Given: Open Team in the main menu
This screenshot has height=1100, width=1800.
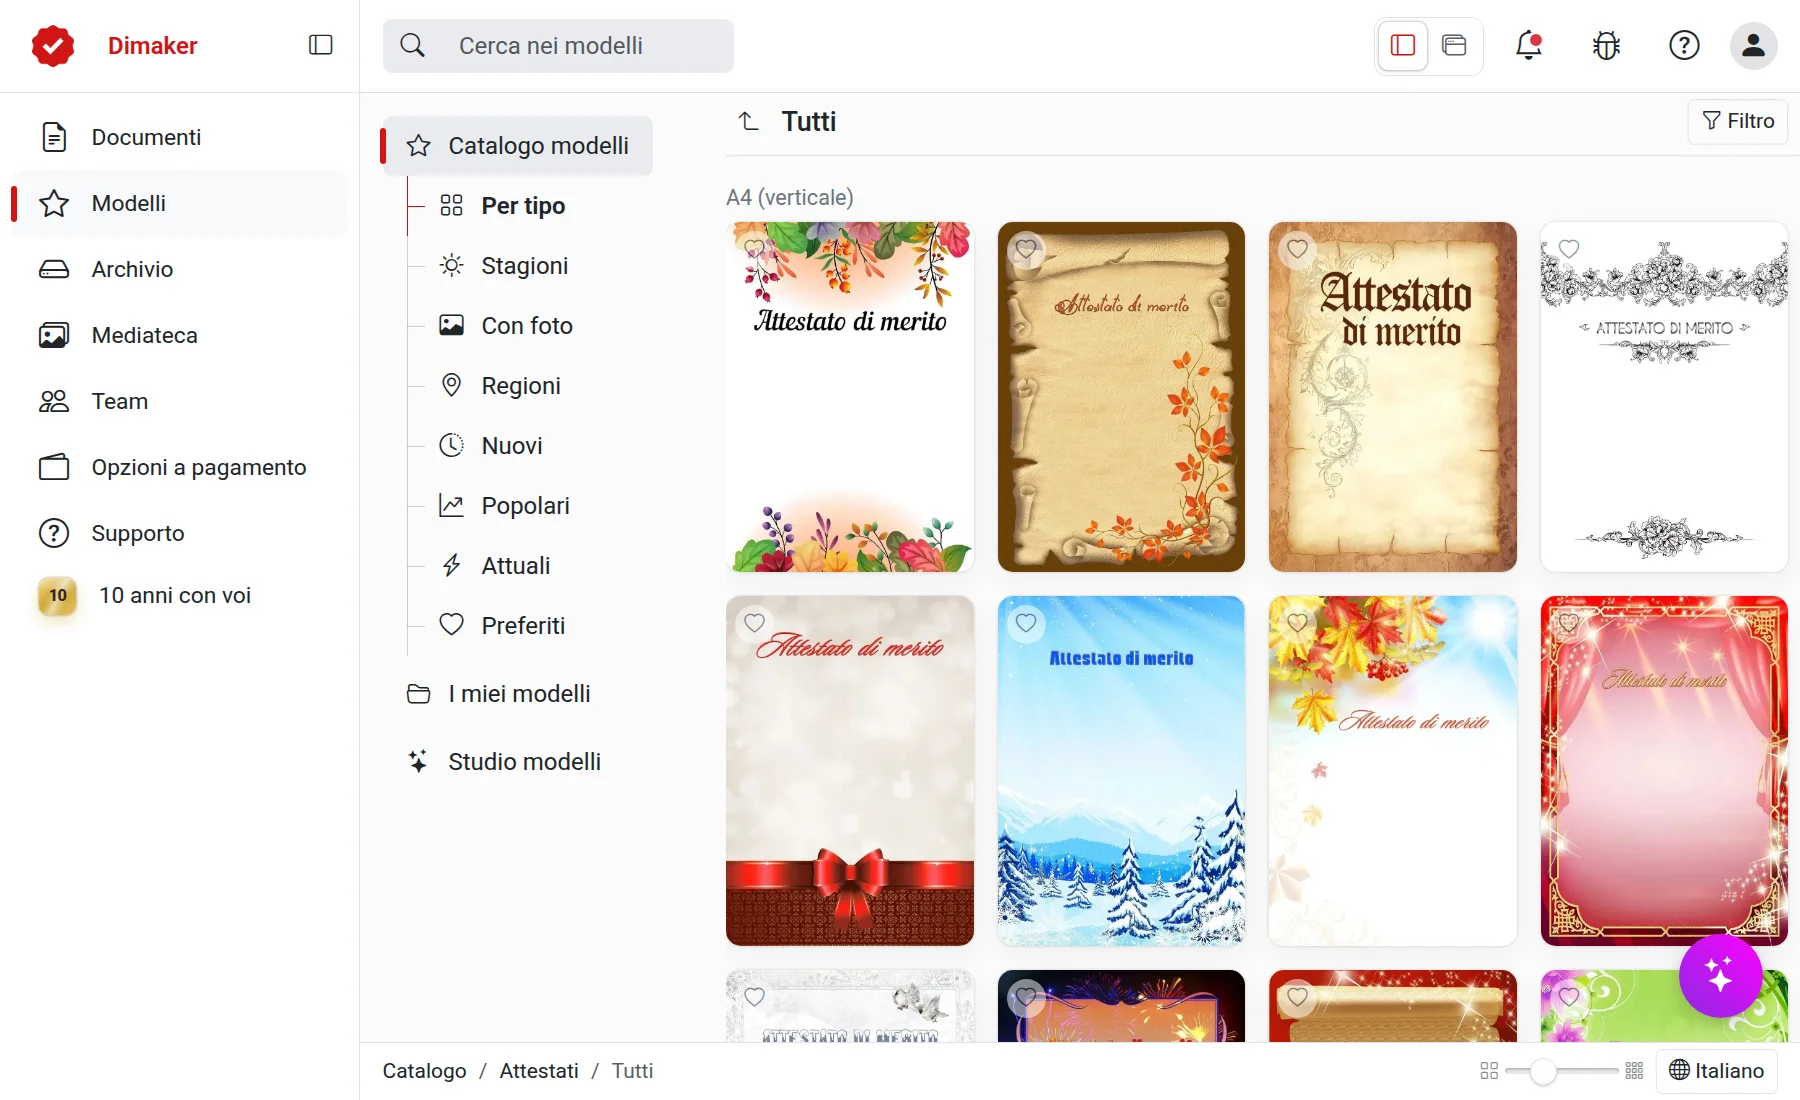Looking at the screenshot, I should coord(180,401).
